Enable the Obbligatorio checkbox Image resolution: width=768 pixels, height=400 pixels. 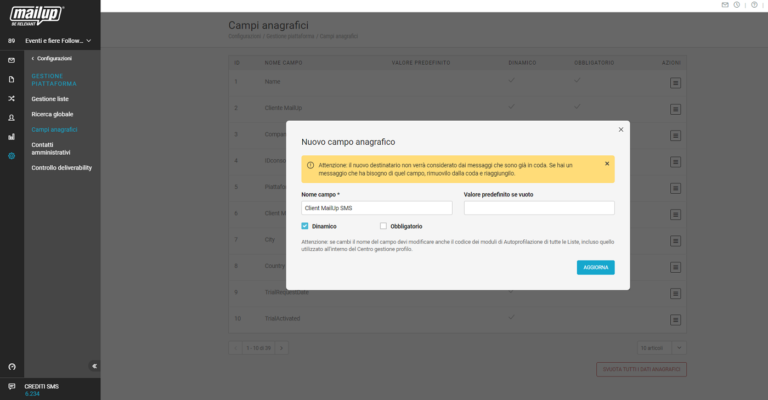point(383,226)
